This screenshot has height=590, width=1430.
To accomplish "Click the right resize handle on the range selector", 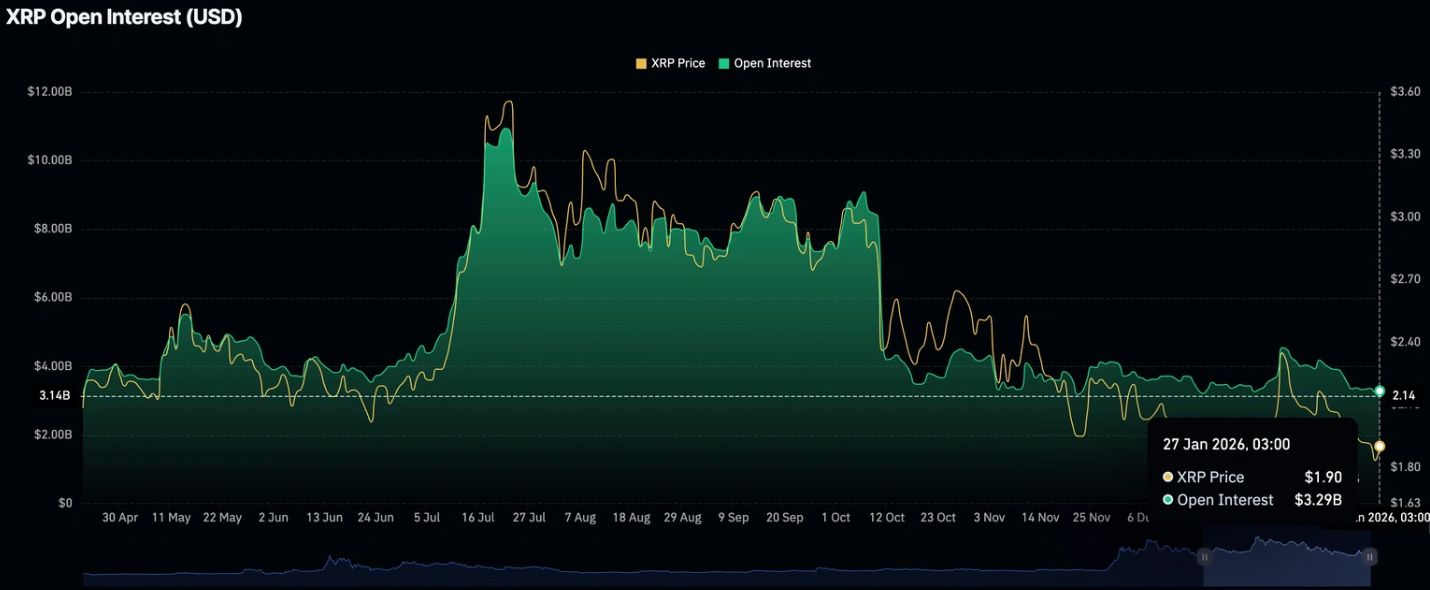I will pos(1369,558).
